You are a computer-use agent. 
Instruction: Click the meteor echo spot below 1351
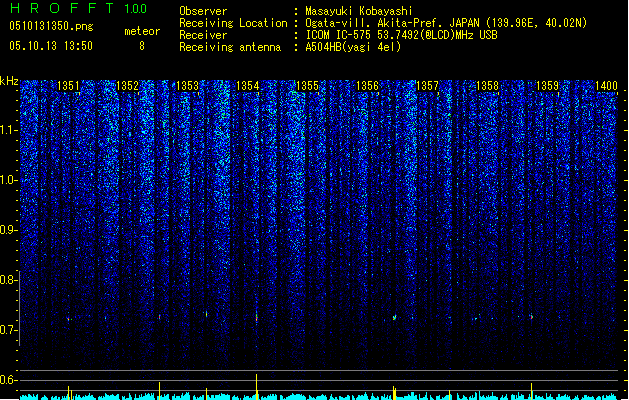[x=69, y=319]
